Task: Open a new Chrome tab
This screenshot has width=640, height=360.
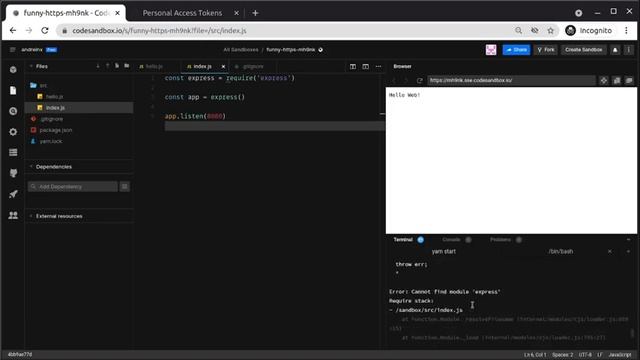Action: pyautogui.click(x=255, y=13)
